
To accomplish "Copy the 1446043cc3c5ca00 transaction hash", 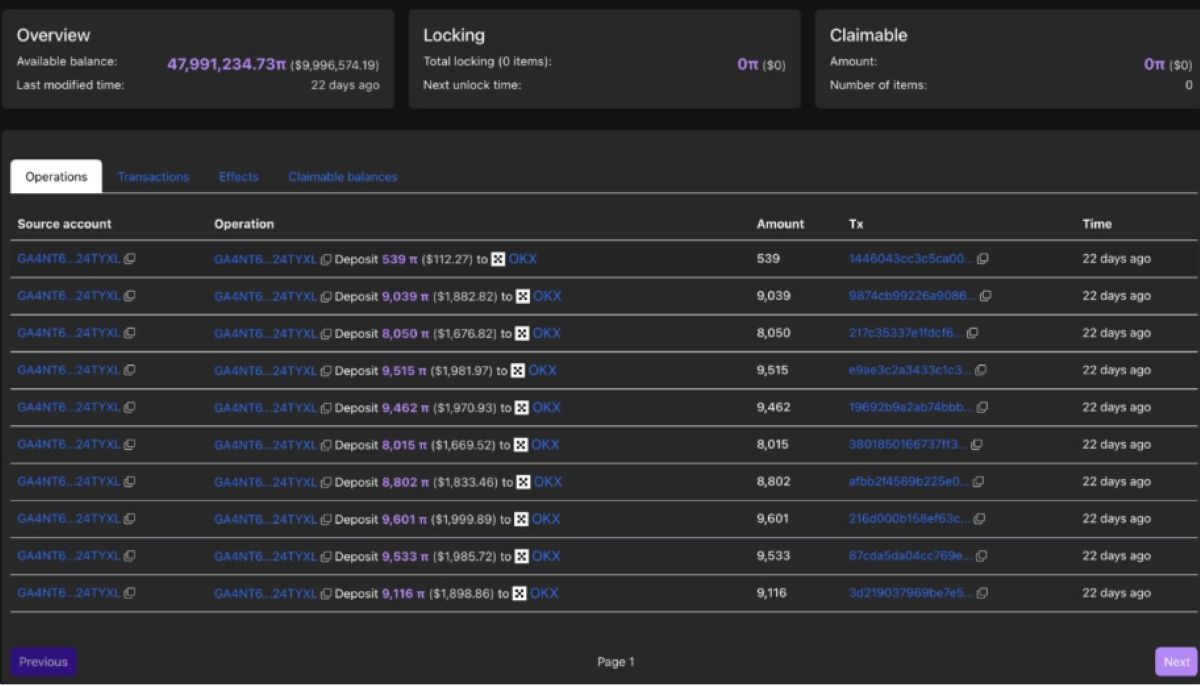I will [x=983, y=259].
